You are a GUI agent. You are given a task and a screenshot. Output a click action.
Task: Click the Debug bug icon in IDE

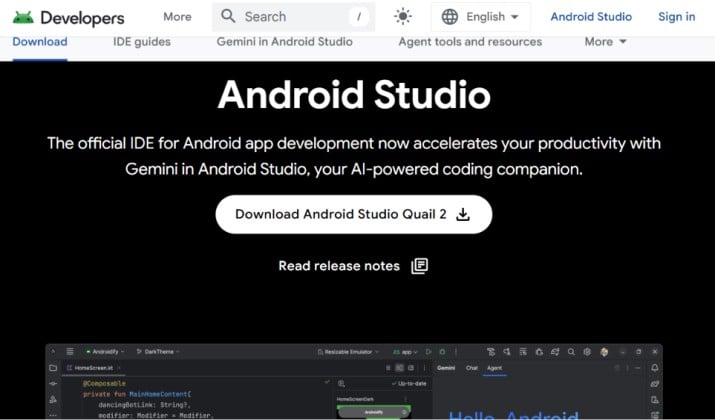pos(442,352)
